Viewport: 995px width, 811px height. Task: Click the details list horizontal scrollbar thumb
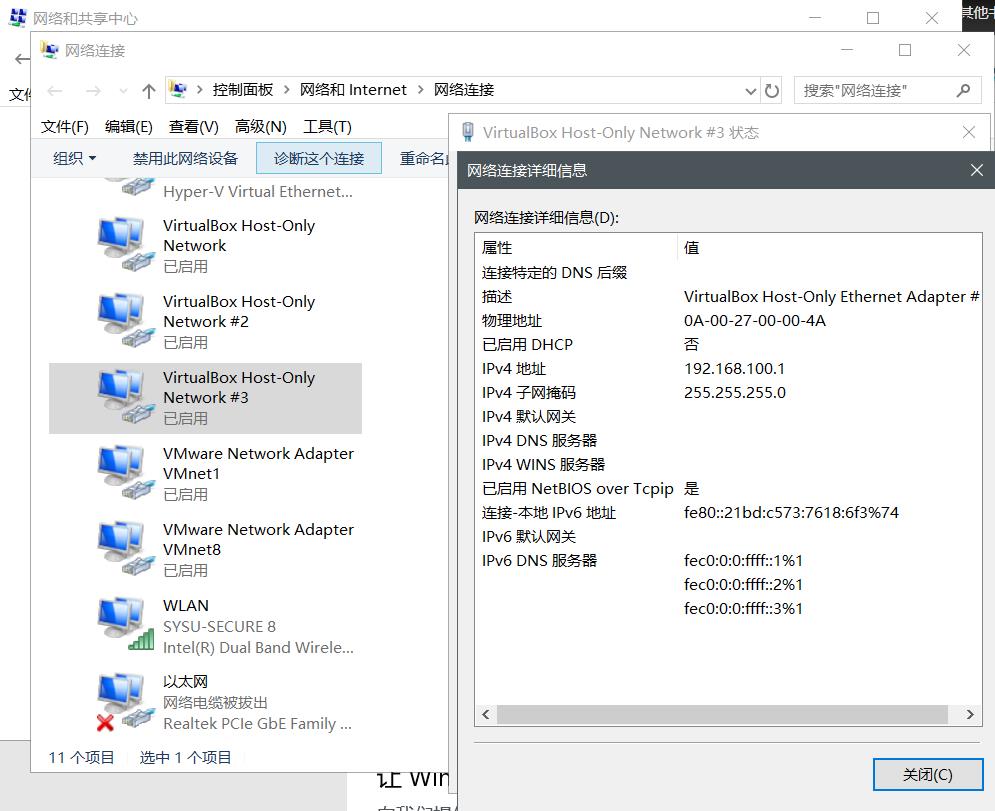pos(722,715)
